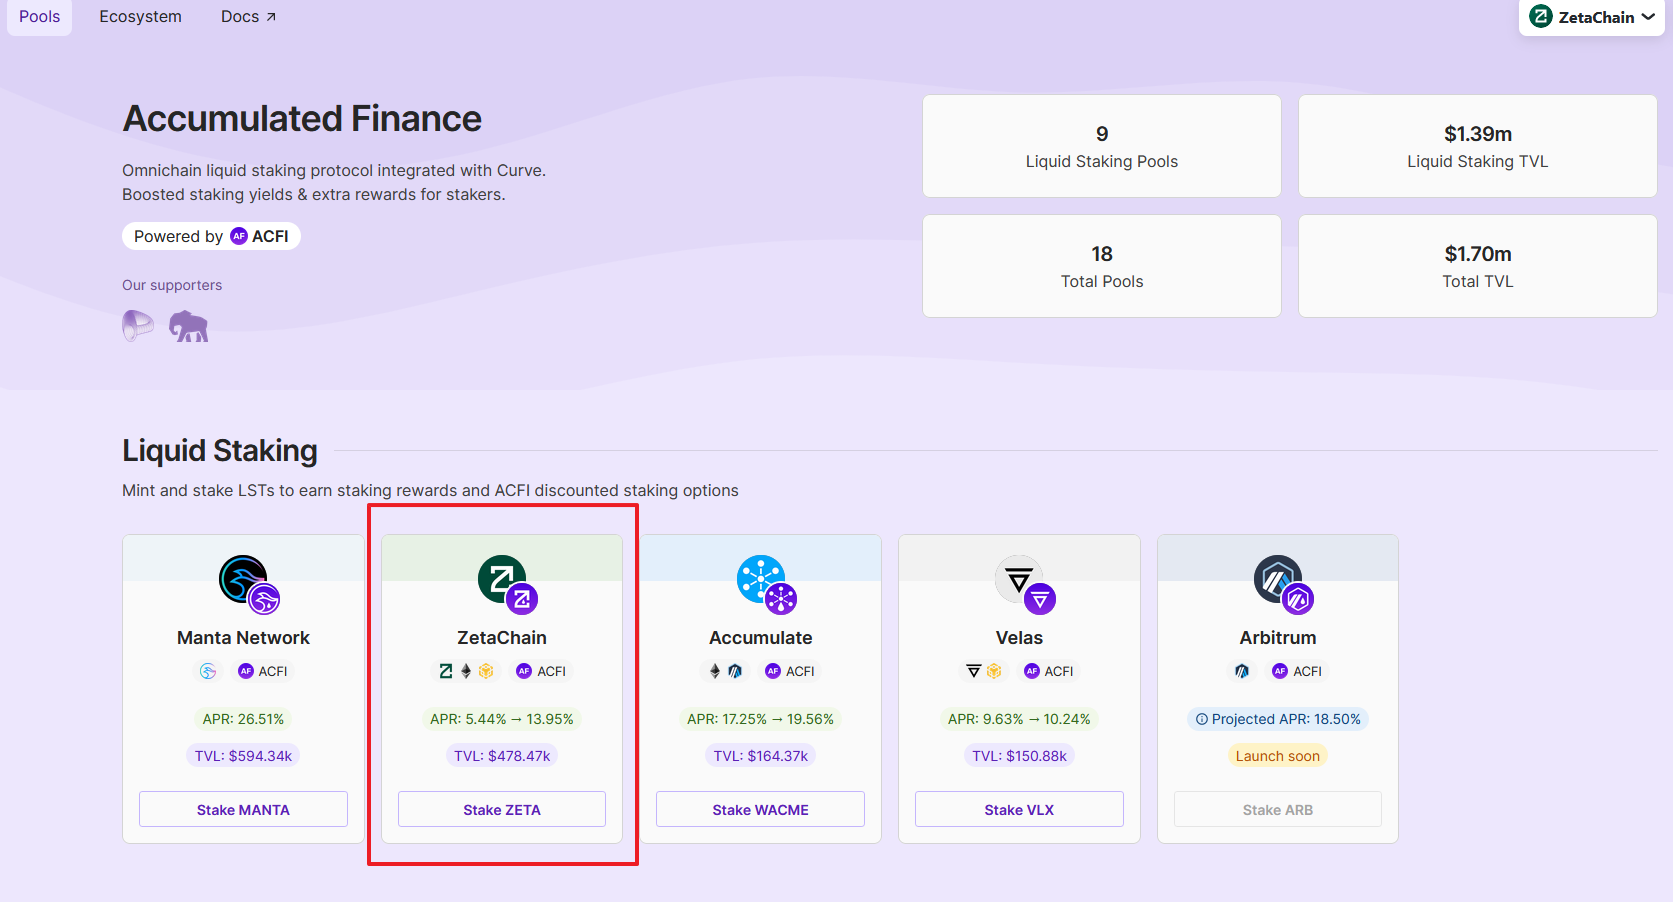The image size is (1673, 902).
Task: Click the Velas card title
Action: point(1019,637)
